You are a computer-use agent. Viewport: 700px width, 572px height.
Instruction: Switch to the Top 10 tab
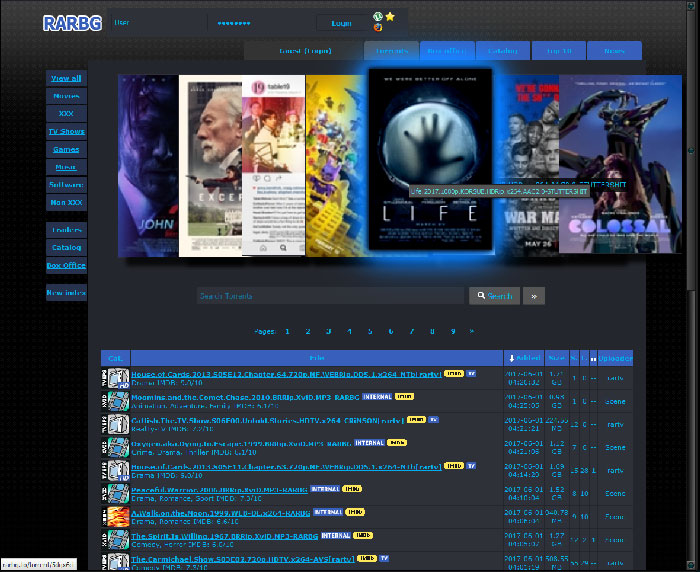tap(559, 51)
